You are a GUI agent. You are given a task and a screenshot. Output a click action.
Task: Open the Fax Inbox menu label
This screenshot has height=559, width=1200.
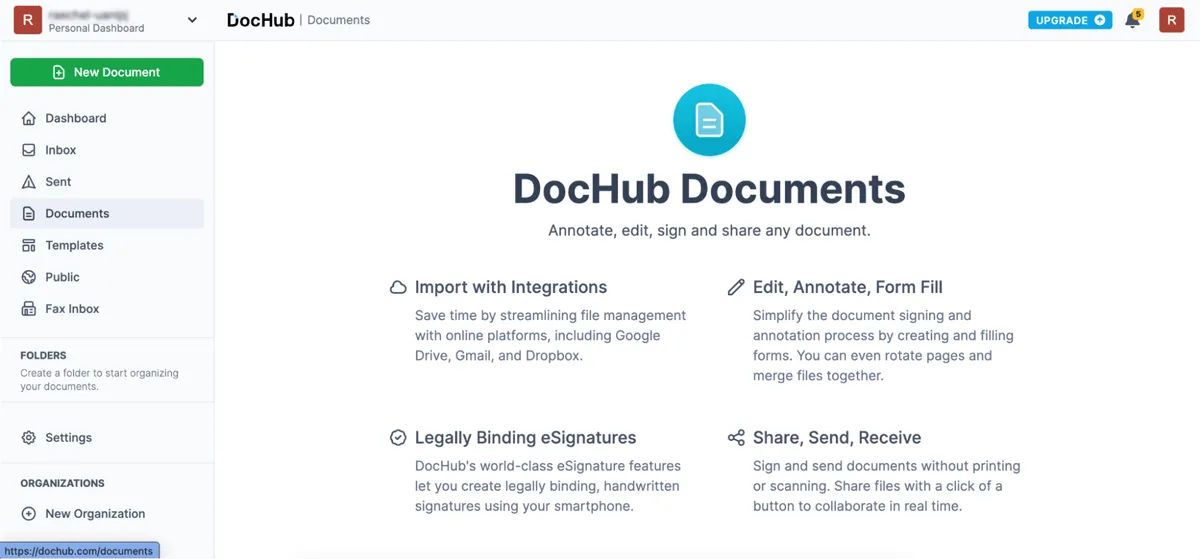coord(72,309)
